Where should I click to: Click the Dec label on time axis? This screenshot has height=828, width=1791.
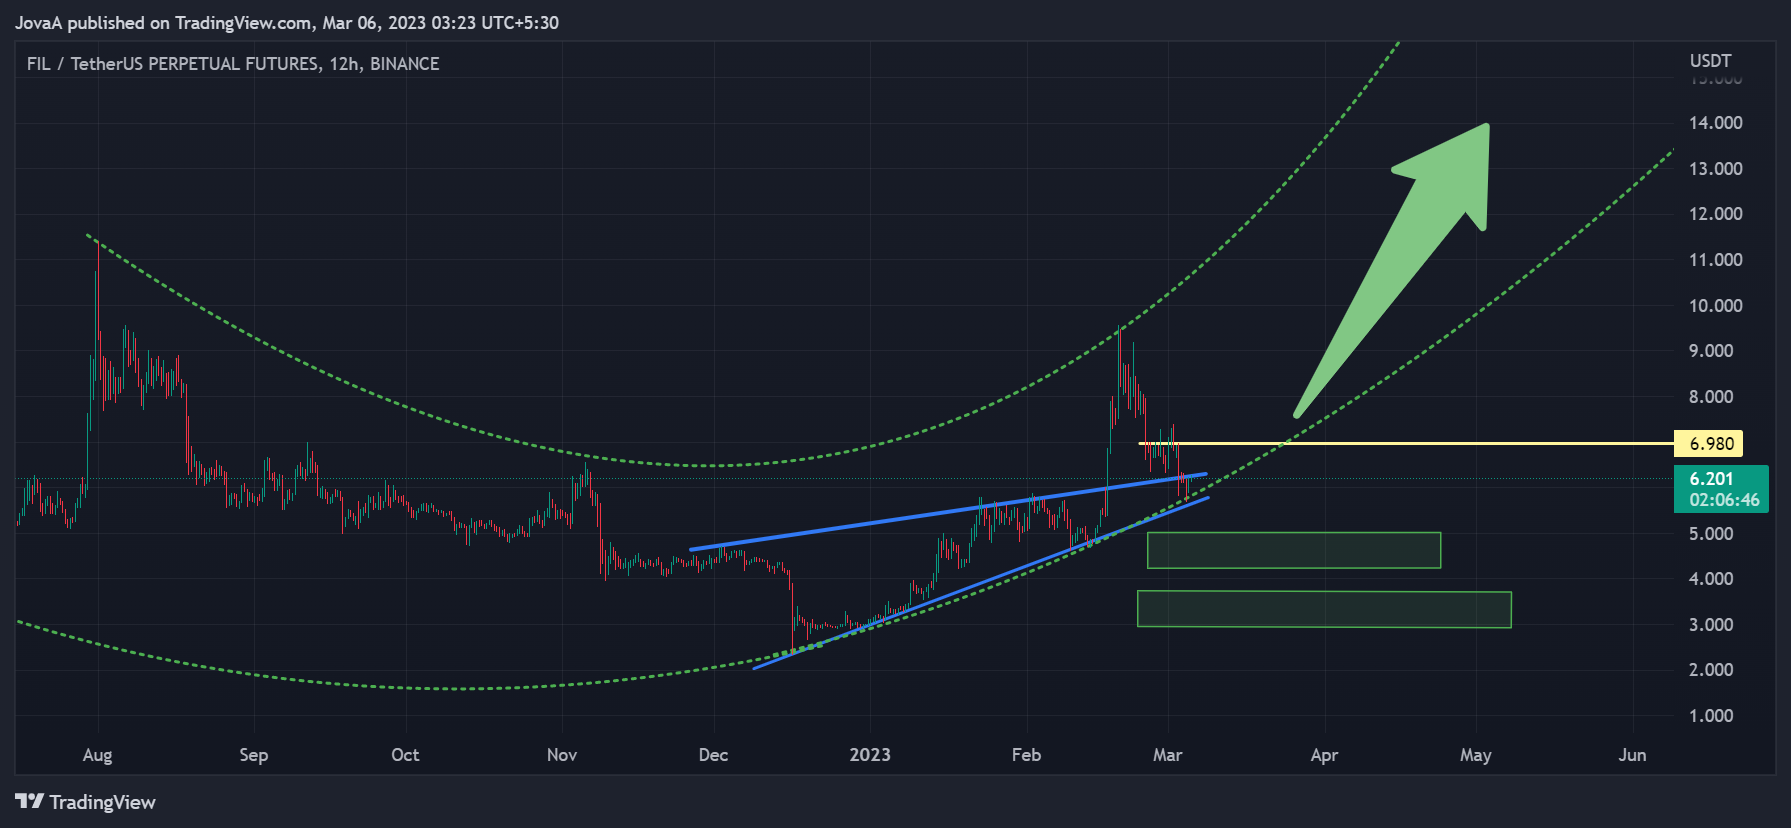point(713,755)
